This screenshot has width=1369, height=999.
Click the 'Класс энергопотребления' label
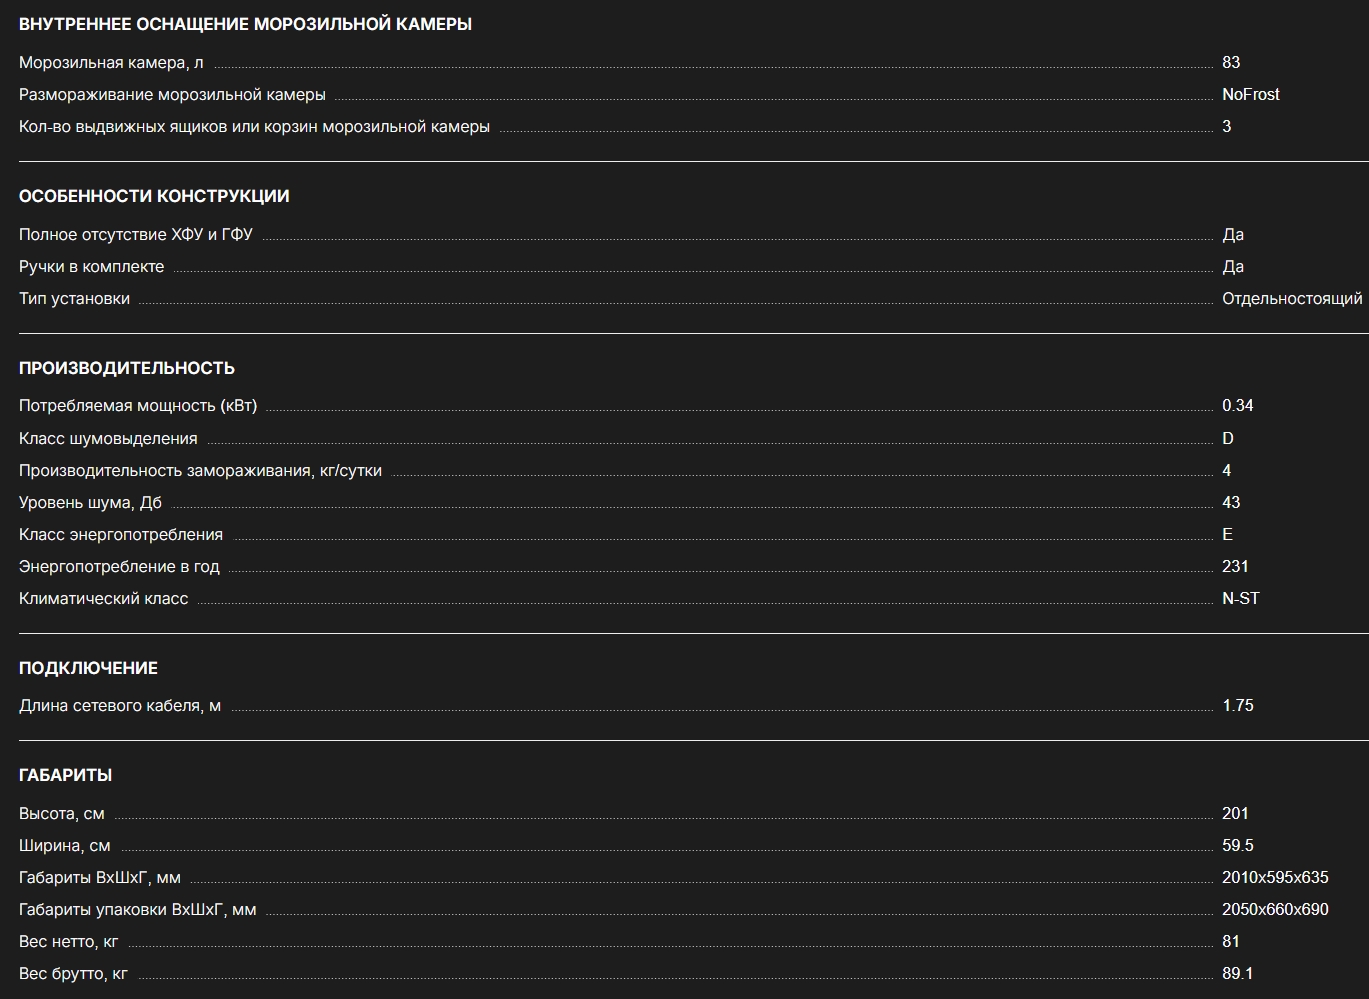click(121, 534)
